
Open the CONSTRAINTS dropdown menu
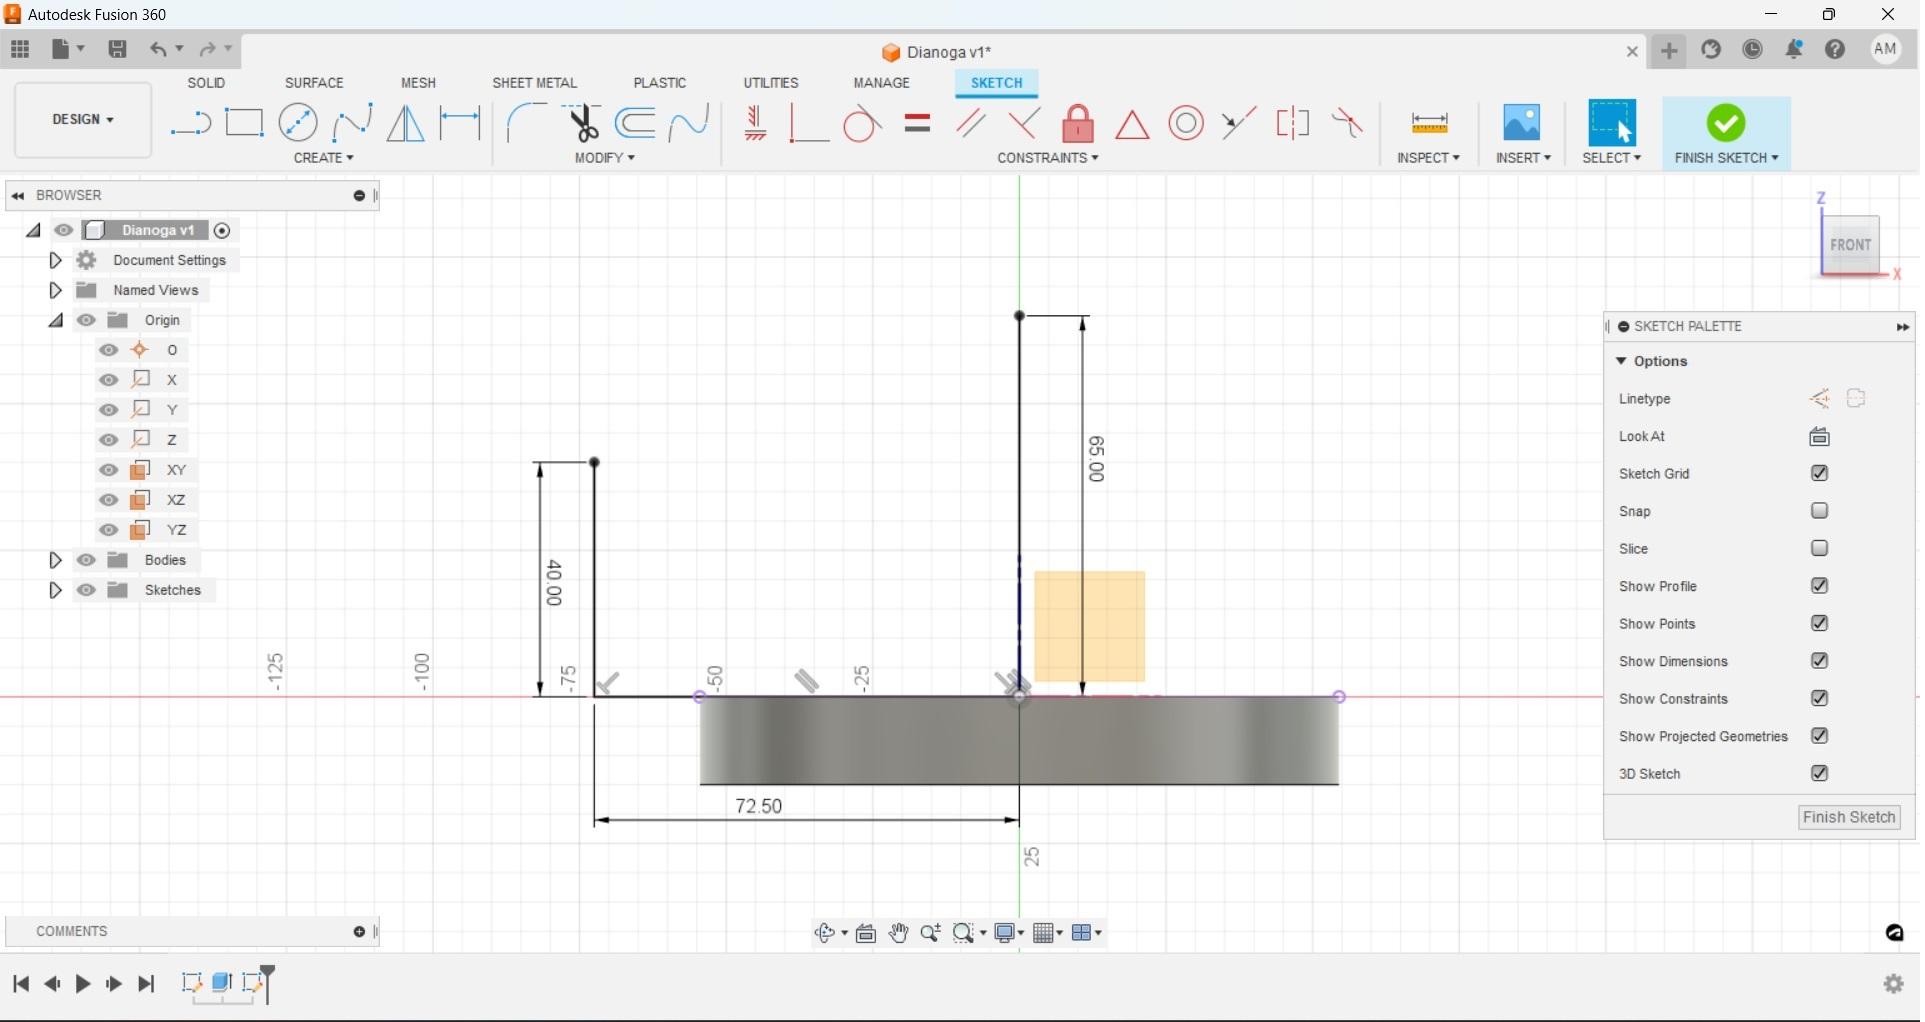click(1047, 158)
